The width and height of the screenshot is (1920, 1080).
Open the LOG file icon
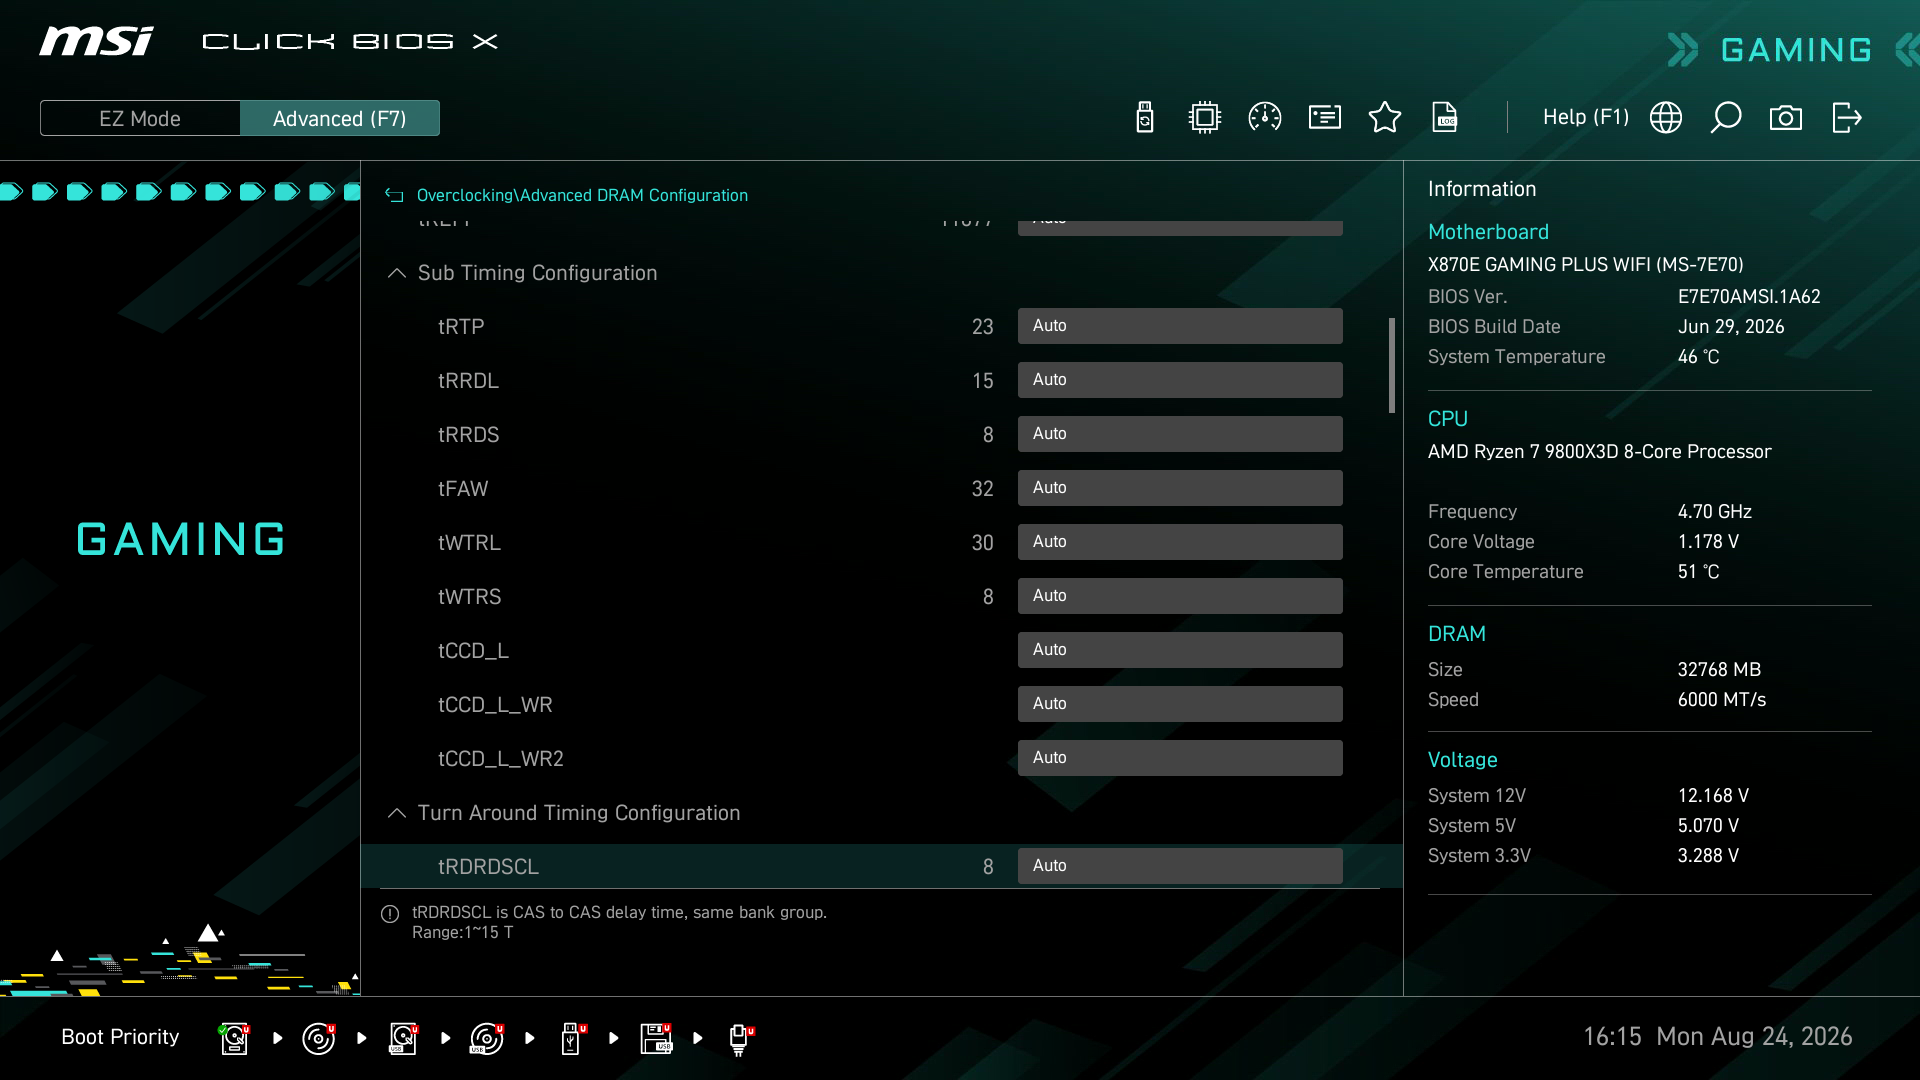[x=1445, y=118]
